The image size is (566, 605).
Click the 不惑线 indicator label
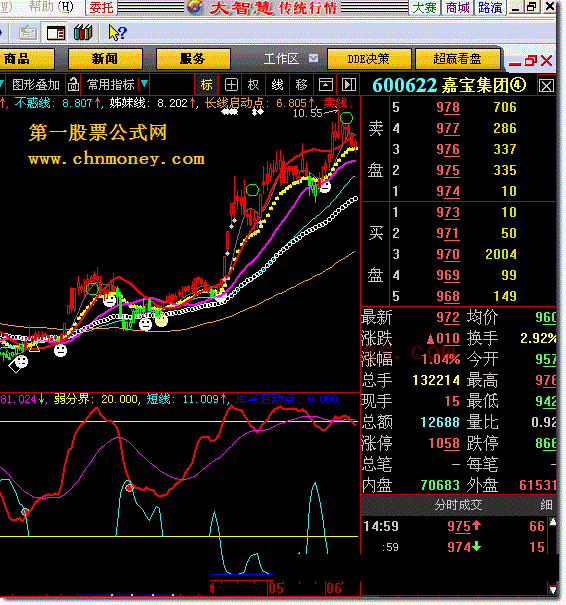[32, 103]
